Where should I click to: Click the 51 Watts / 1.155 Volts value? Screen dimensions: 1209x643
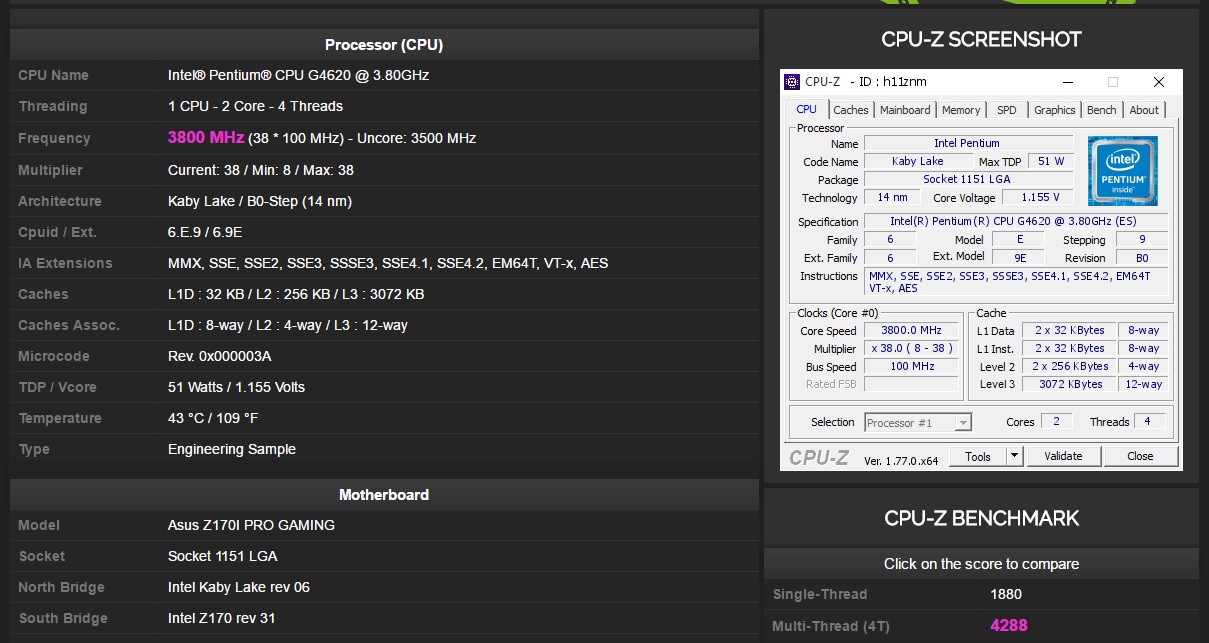[237, 387]
